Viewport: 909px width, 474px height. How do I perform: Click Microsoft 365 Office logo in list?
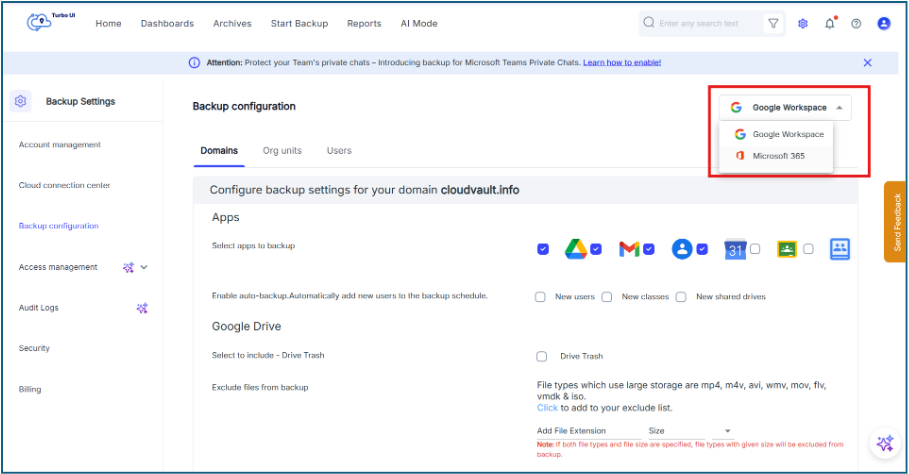click(x=740, y=155)
